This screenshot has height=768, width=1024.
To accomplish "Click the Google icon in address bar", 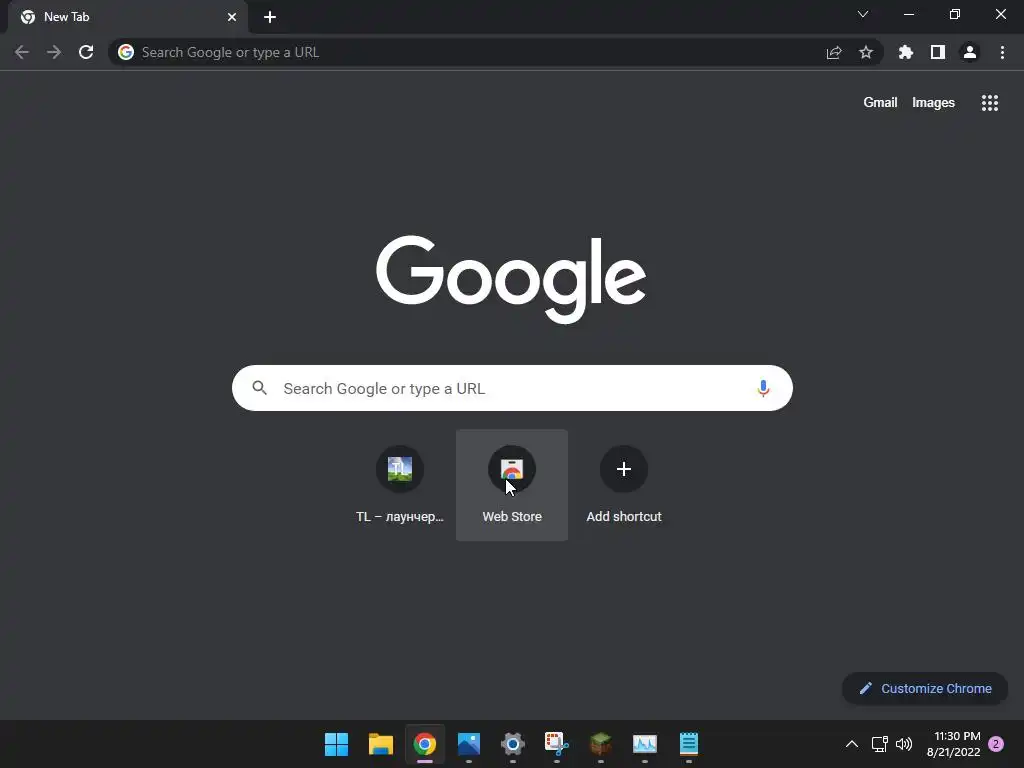I will (126, 52).
